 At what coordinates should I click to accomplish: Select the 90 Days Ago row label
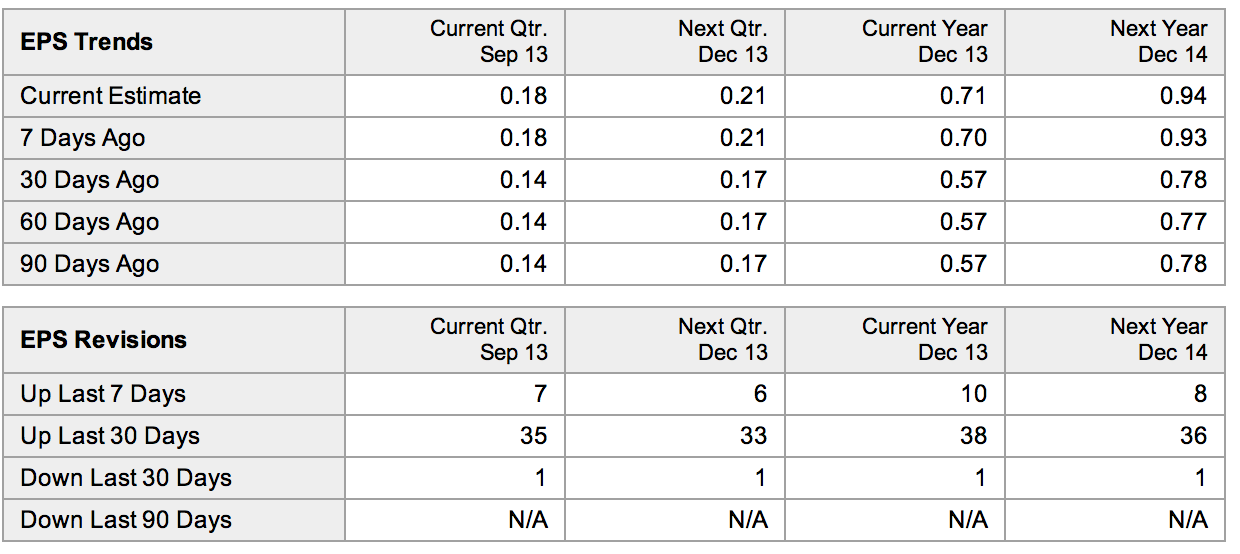pyautogui.click(x=90, y=264)
